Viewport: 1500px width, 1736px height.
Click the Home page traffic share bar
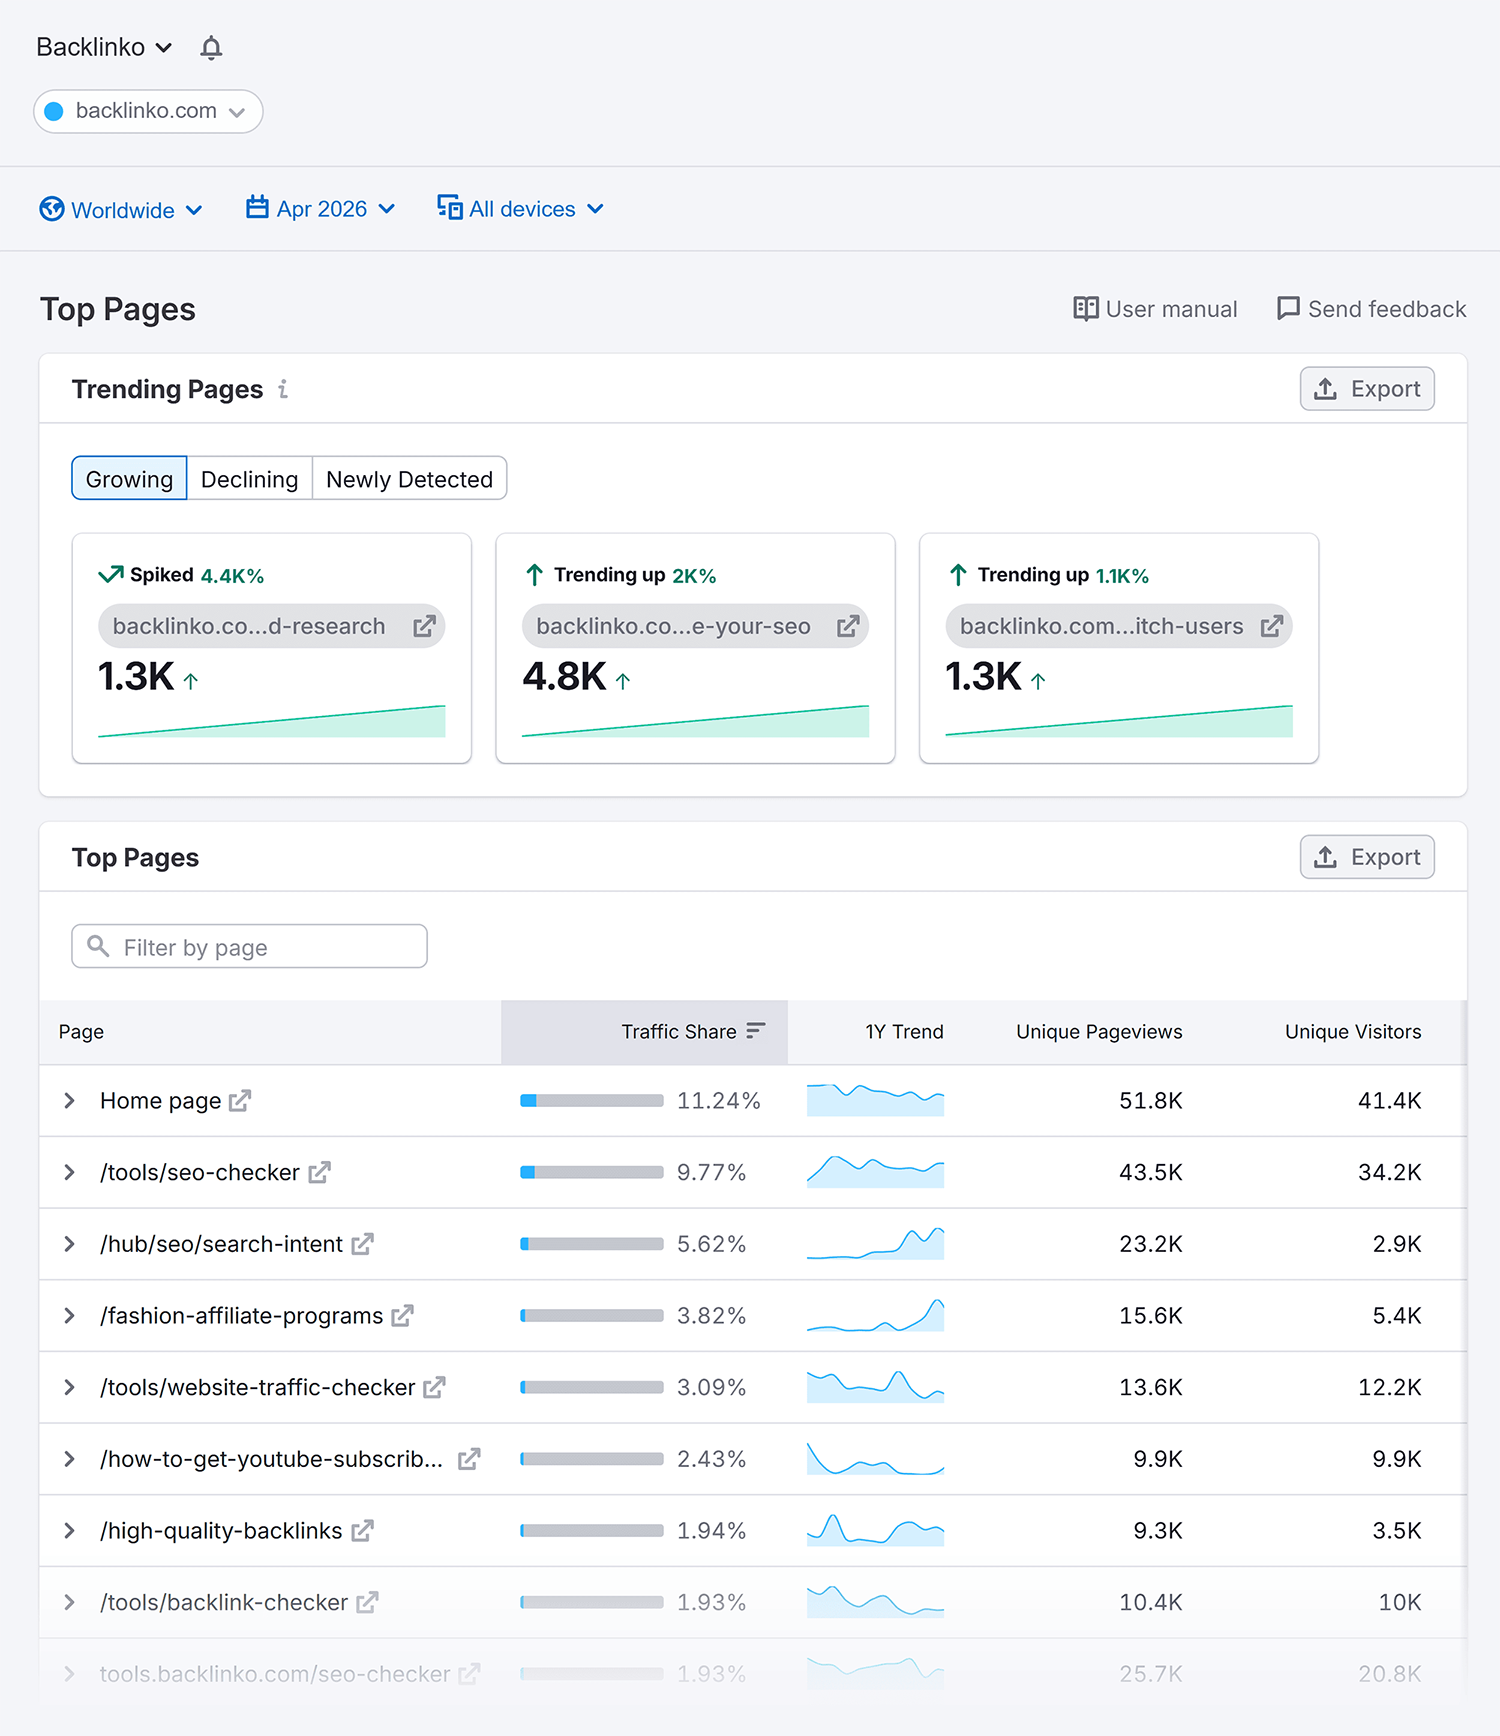pyautogui.click(x=592, y=1101)
